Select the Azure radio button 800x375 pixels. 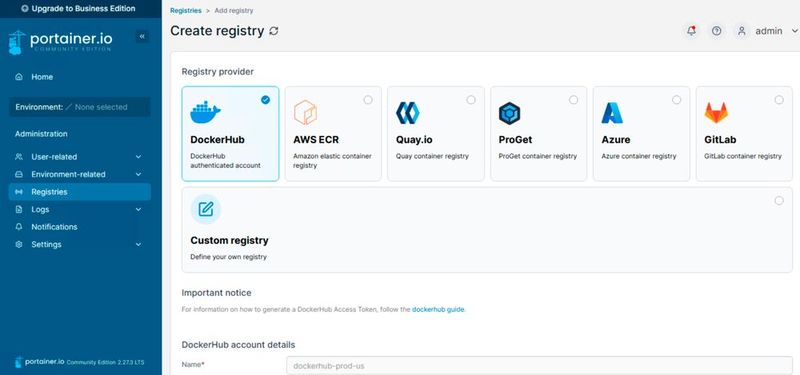pyautogui.click(x=677, y=100)
